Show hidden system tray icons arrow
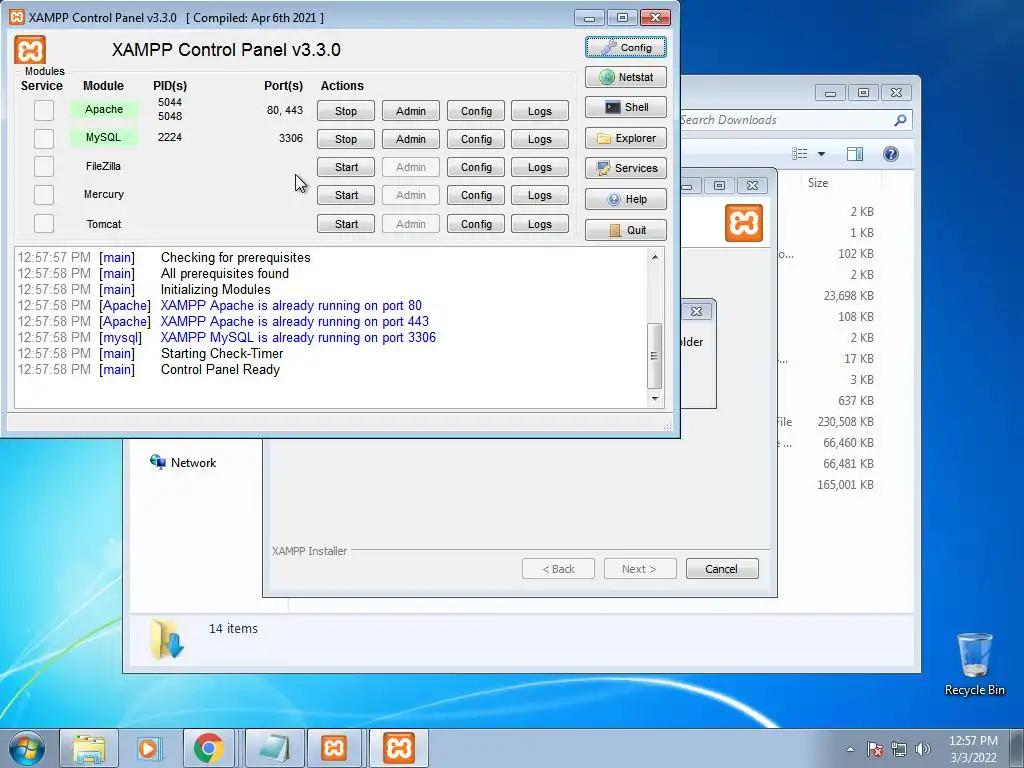The height and width of the screenshot is (768, 1024). coord(850,749)
